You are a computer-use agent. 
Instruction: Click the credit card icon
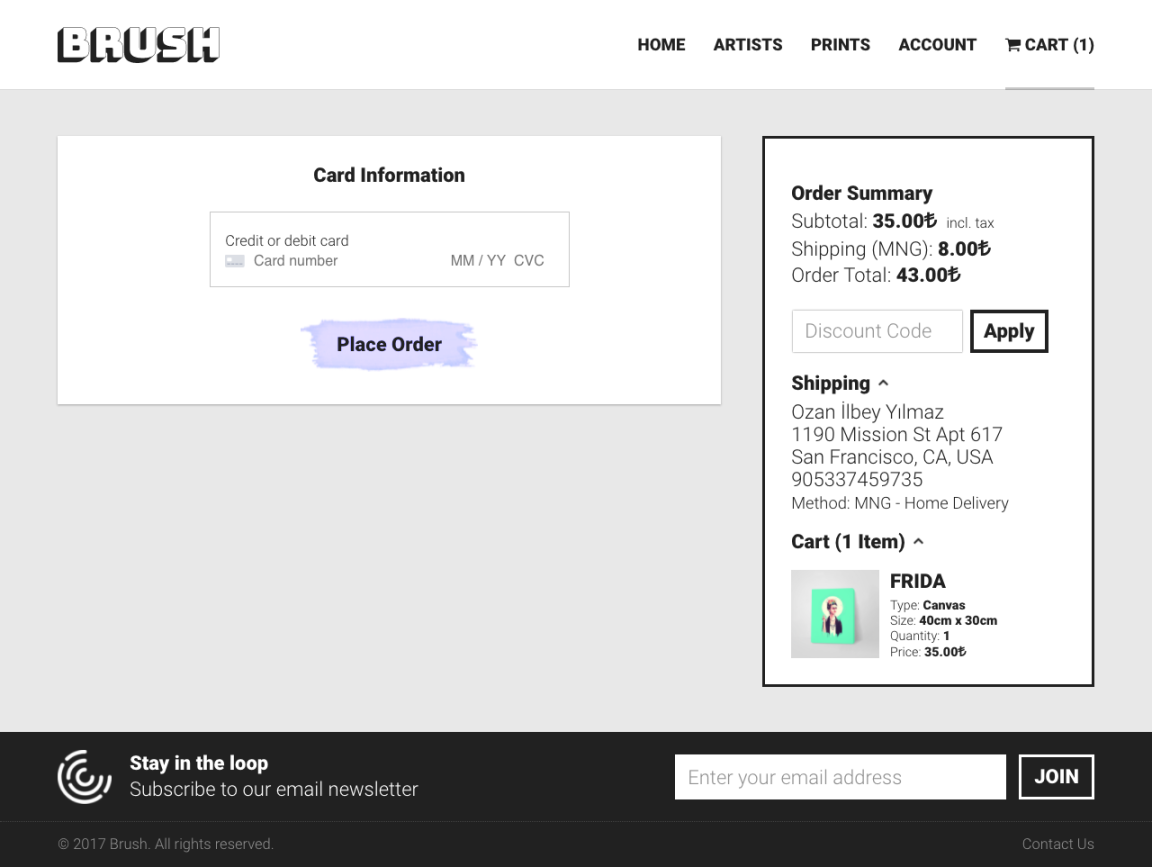235,261
